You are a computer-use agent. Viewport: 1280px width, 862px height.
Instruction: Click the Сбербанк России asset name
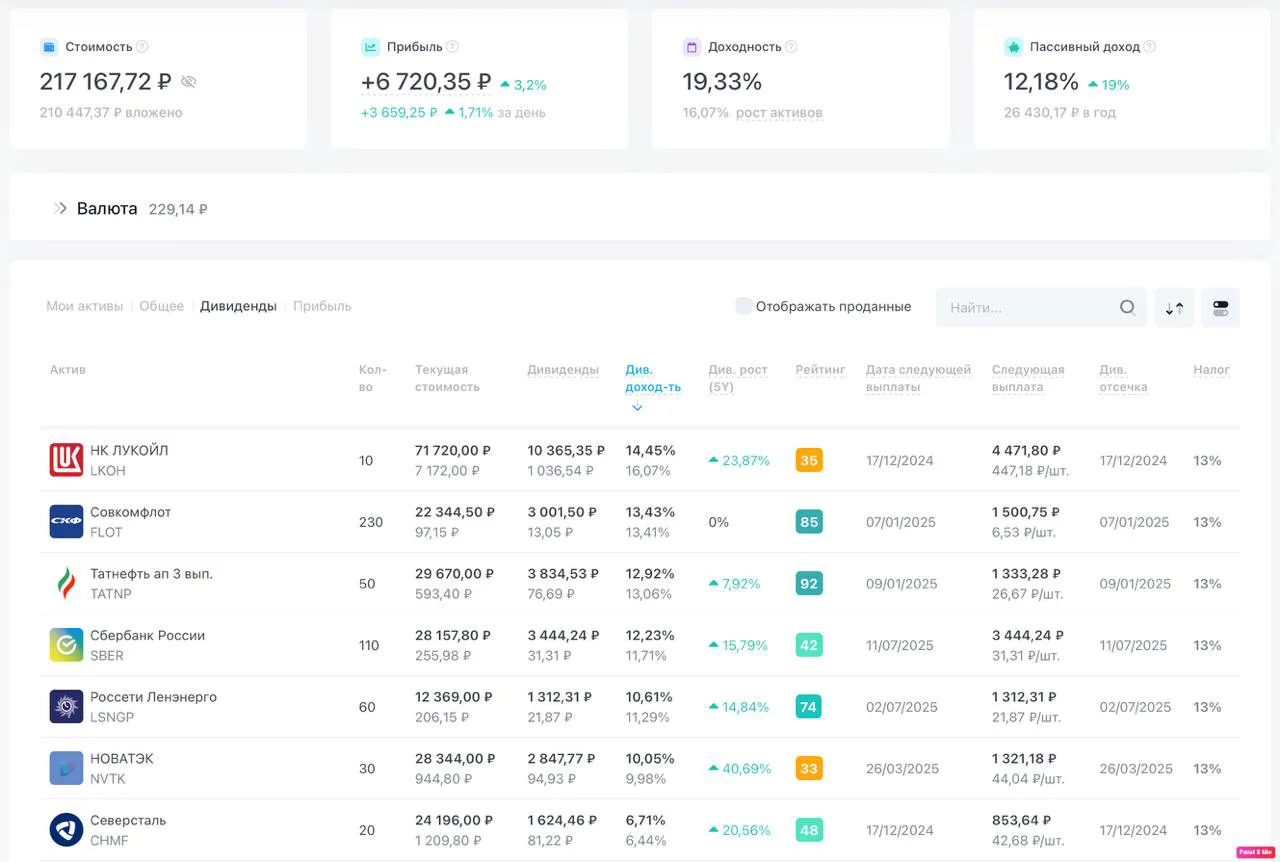(x=147, y=635)
